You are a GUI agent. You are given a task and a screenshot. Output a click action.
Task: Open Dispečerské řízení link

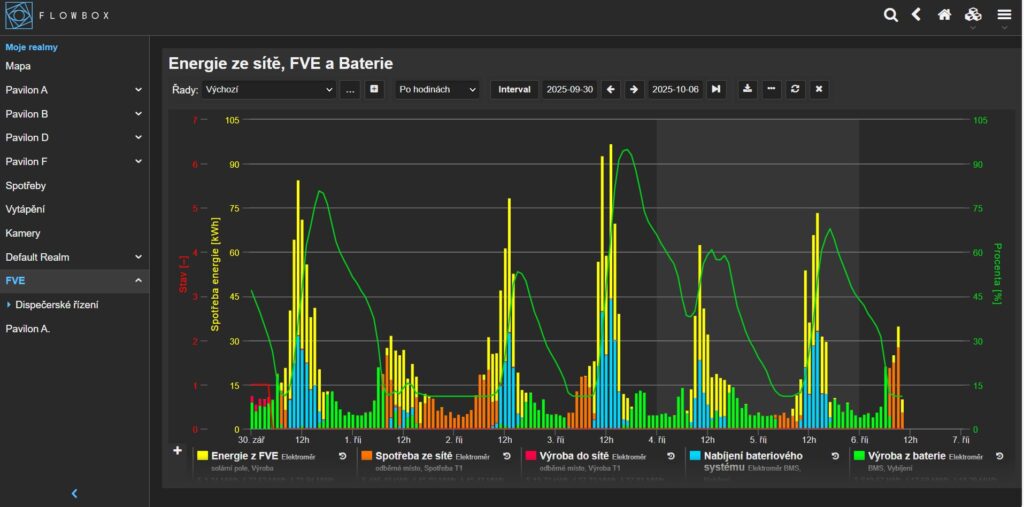(x=57, y=304)
